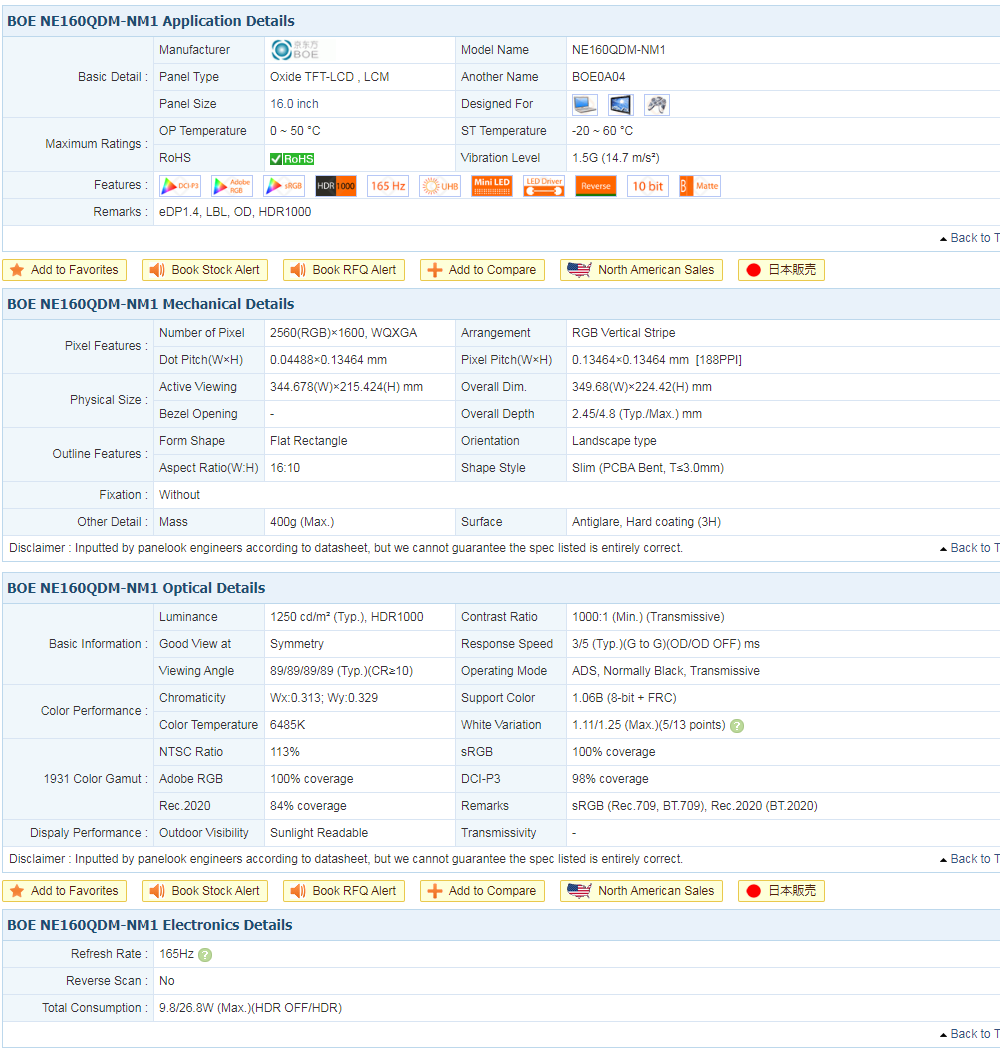Screen dimensions: 1000x1049
Task: Click the 165 Hz feature badge
Action: coord(388,186)
